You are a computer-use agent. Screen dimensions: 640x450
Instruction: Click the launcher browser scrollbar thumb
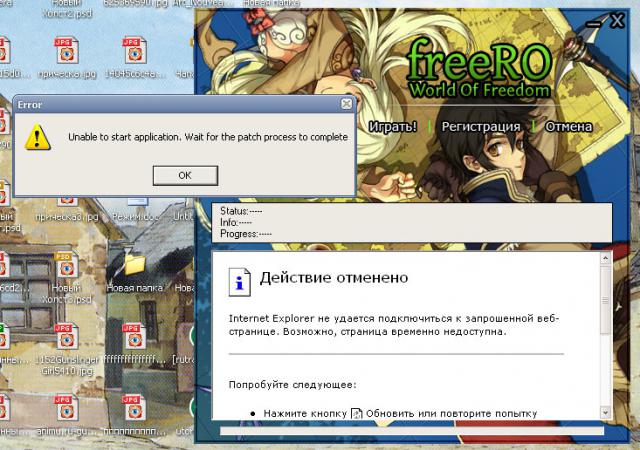pyautogui.click(x=605, y=301)
